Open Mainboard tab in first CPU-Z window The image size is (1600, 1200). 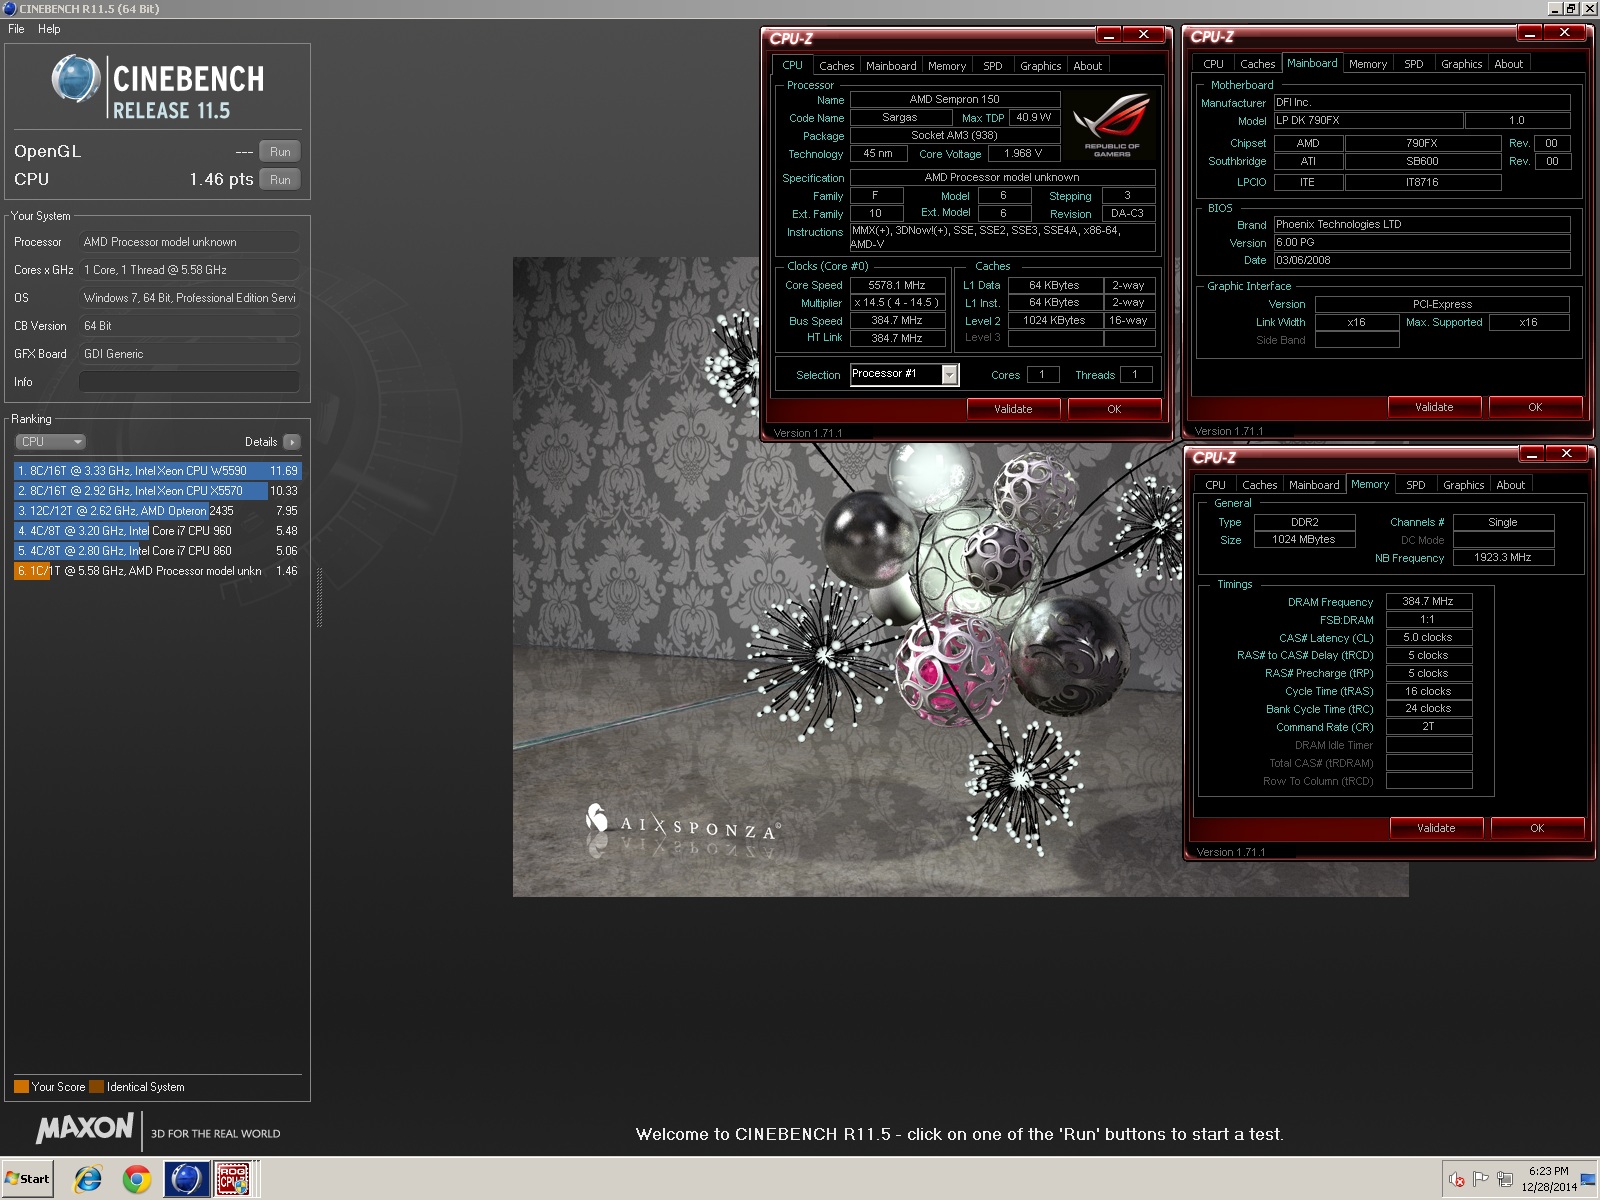coord(891,66)
